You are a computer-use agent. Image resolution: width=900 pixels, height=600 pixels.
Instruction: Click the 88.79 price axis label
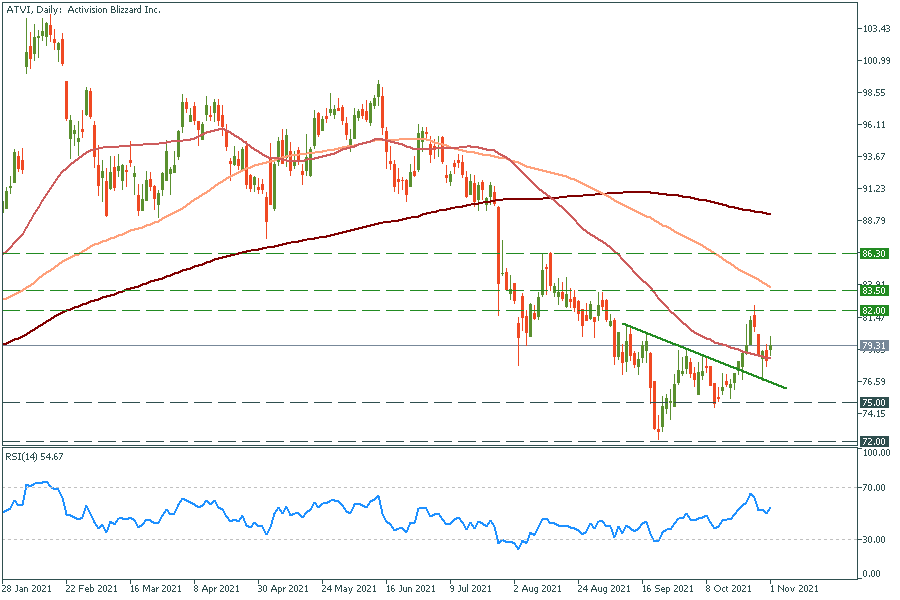[876, 220]
